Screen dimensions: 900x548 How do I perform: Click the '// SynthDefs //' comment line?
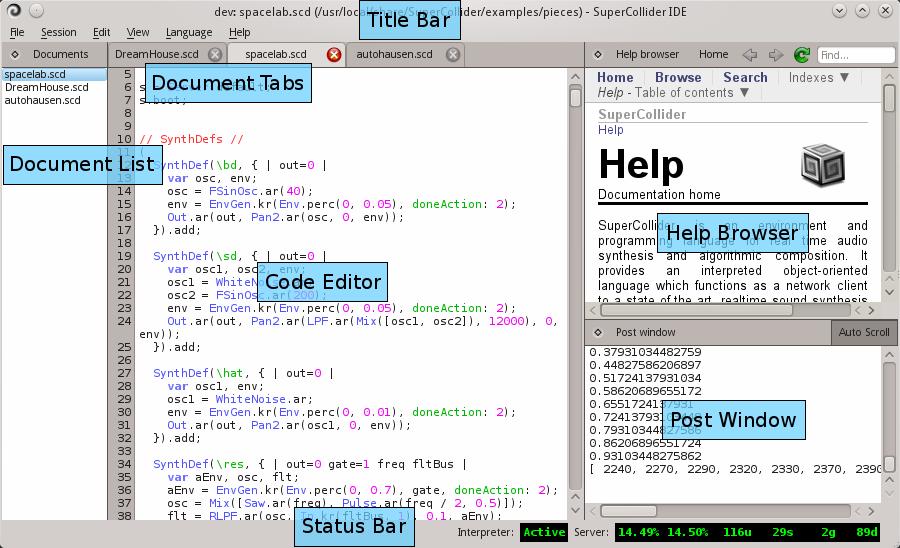click(x=192, y=139)
